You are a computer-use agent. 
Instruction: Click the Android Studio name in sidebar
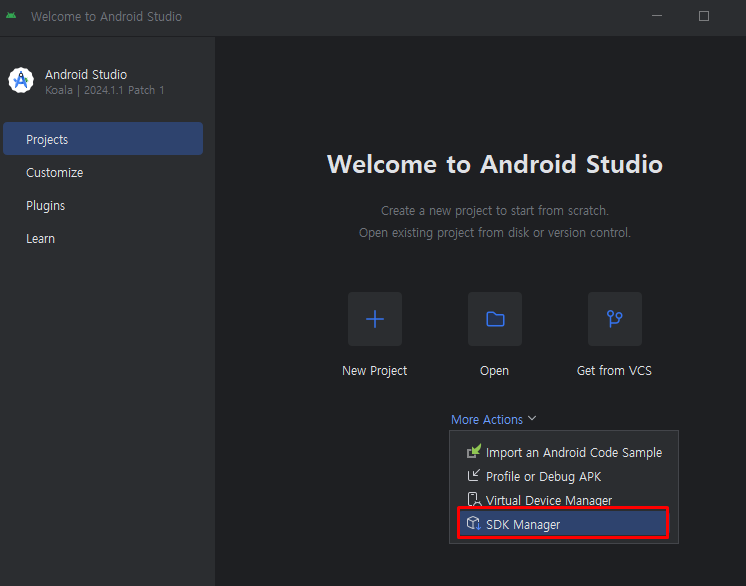(86, 75)
